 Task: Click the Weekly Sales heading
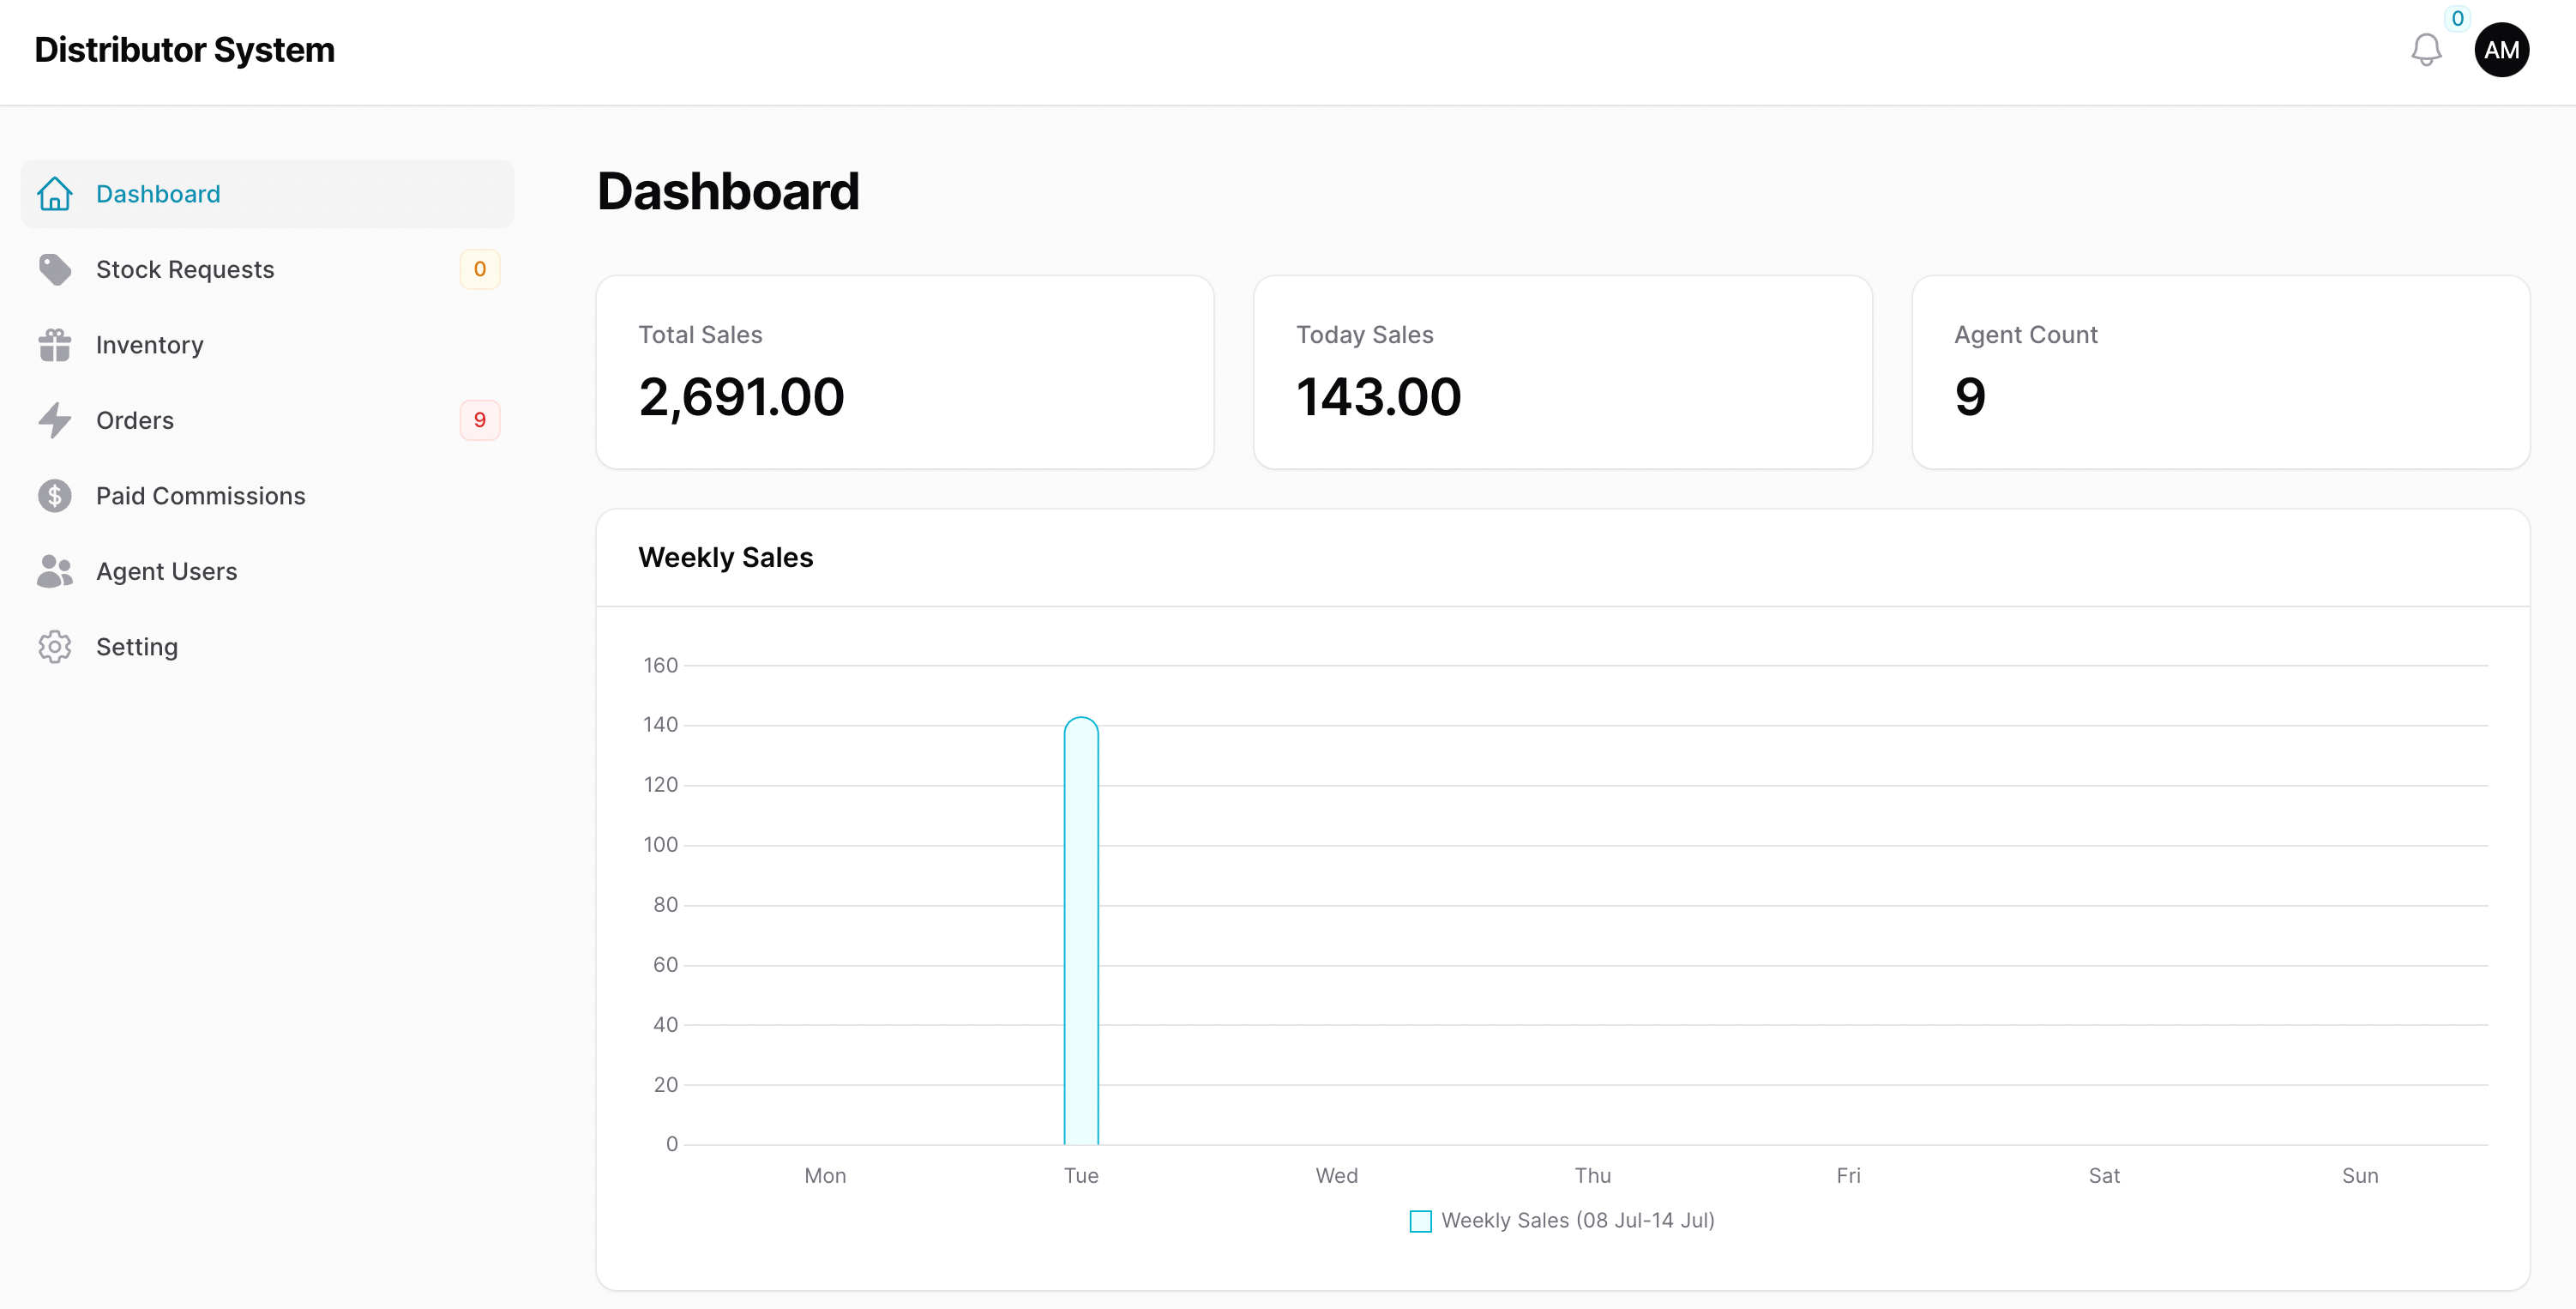[725, 558]
